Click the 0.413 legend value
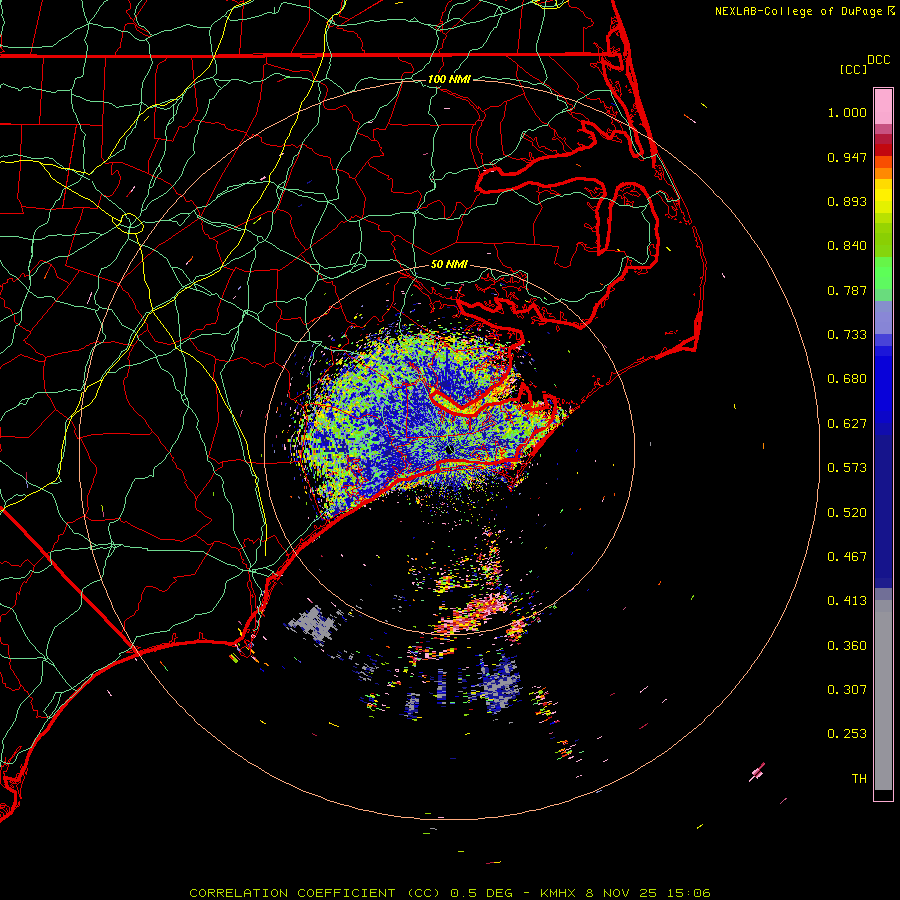The height and width of the screenshot is (900, 900). (847, 601)
